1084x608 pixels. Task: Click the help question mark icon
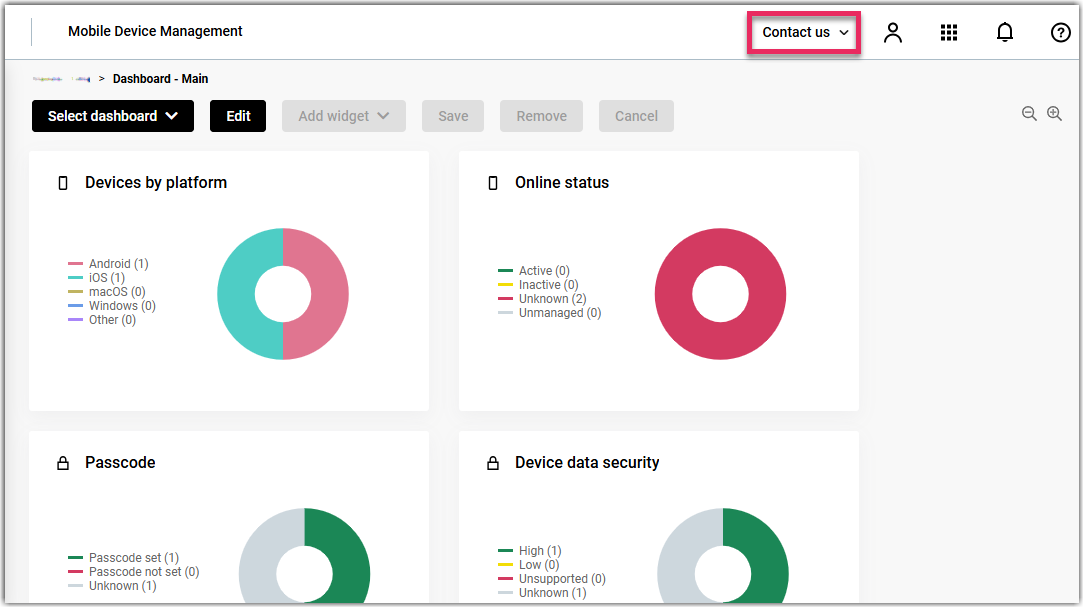click(1060, 33)
